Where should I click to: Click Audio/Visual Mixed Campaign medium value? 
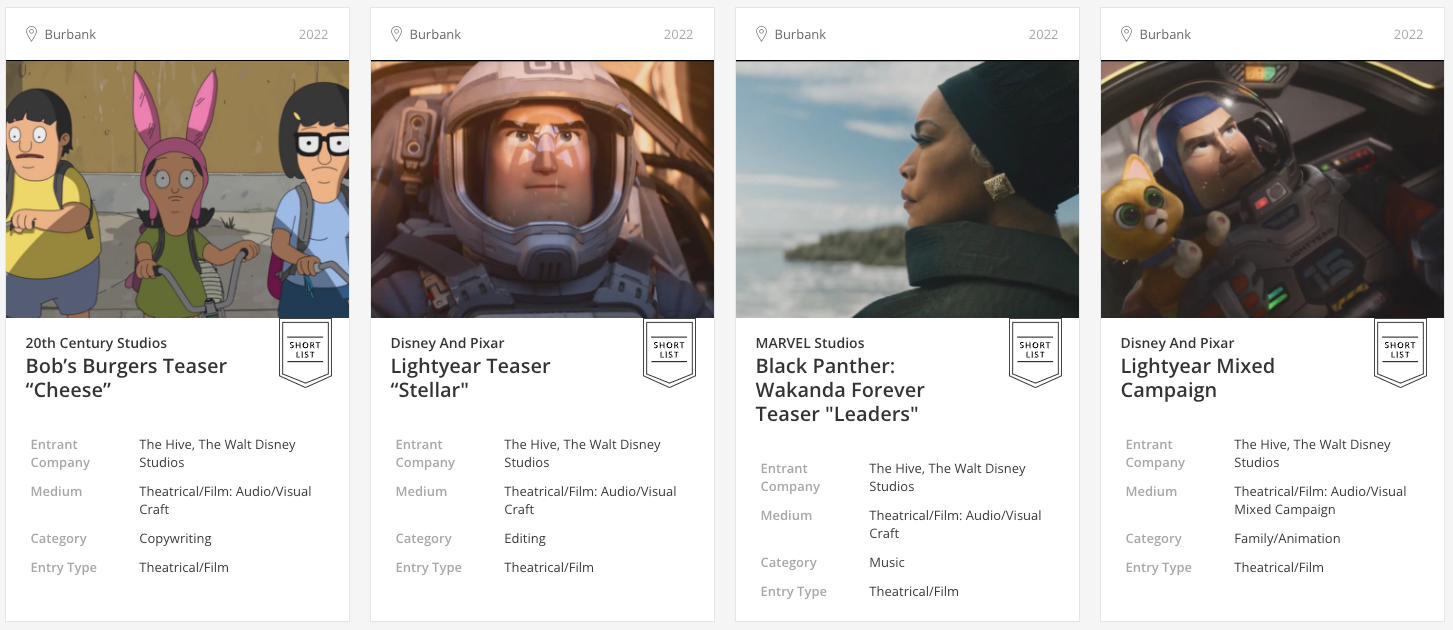pos(1320,500)
